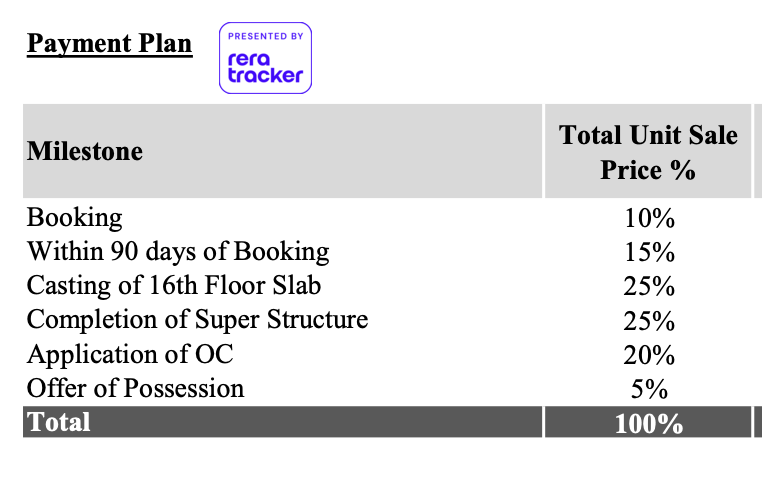The height and width of the screenshot is (482, 762).
Task: Select the 20% value for Application of OC
Action: (649, 355)
